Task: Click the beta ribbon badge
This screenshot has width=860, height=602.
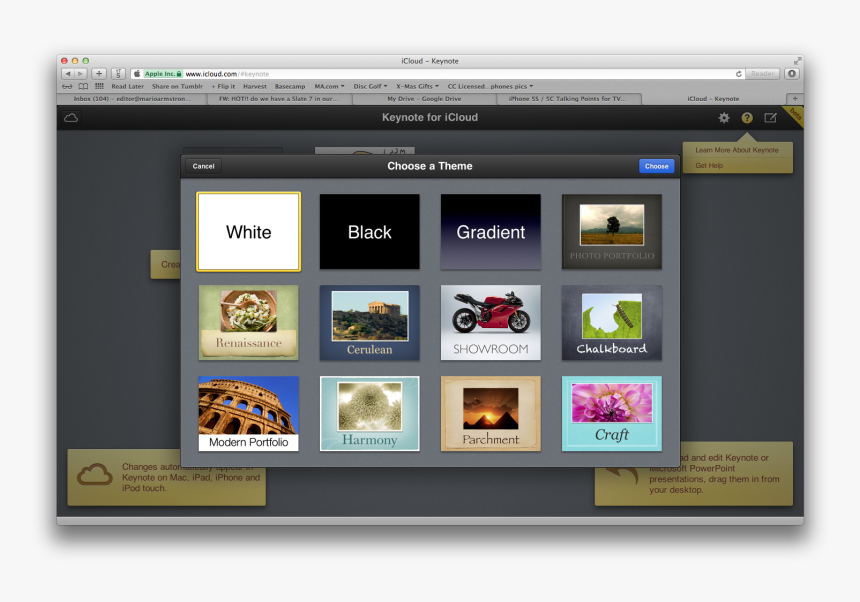Action: point(793,114)
